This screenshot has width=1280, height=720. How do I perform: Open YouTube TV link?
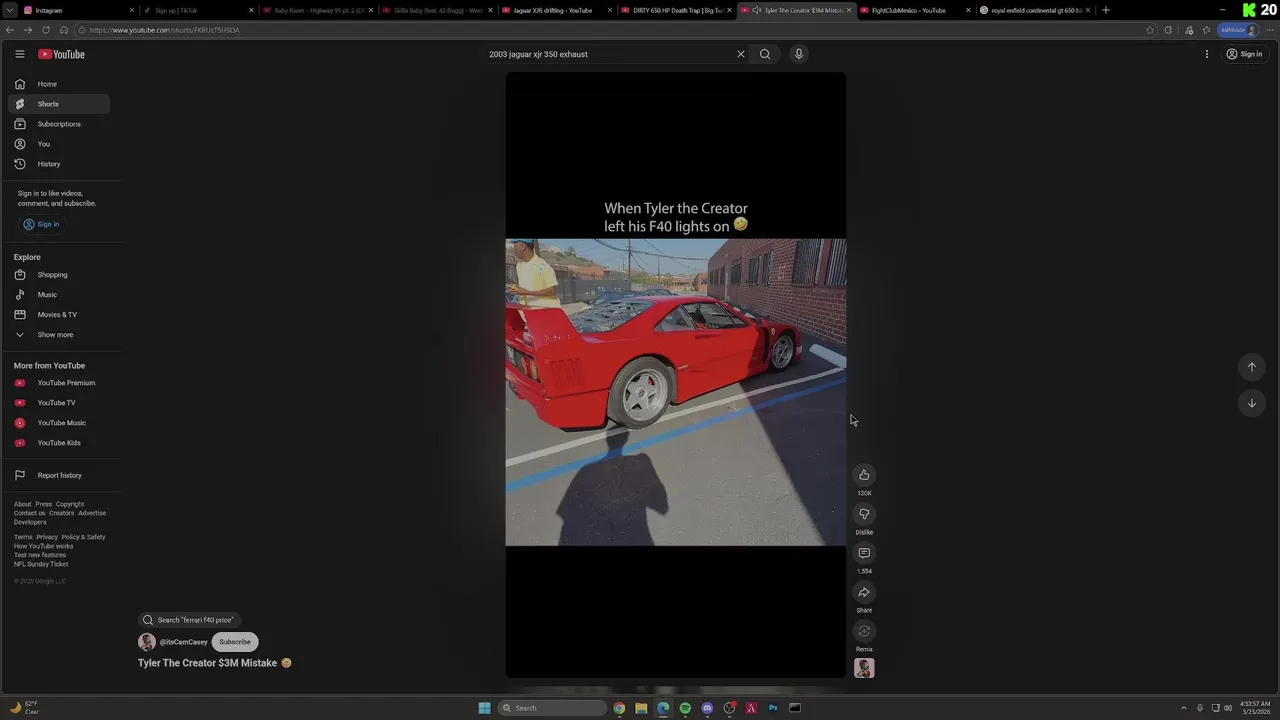point(59,403)
